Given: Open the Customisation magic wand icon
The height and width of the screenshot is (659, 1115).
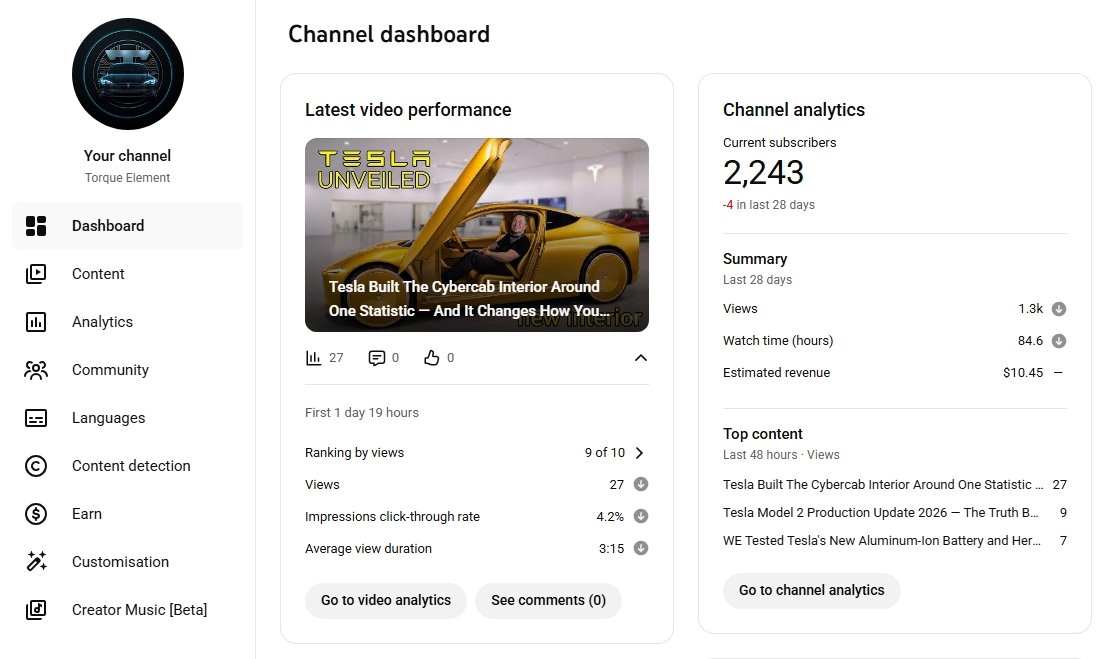Looking at the screenshot, I should point(36,562).
